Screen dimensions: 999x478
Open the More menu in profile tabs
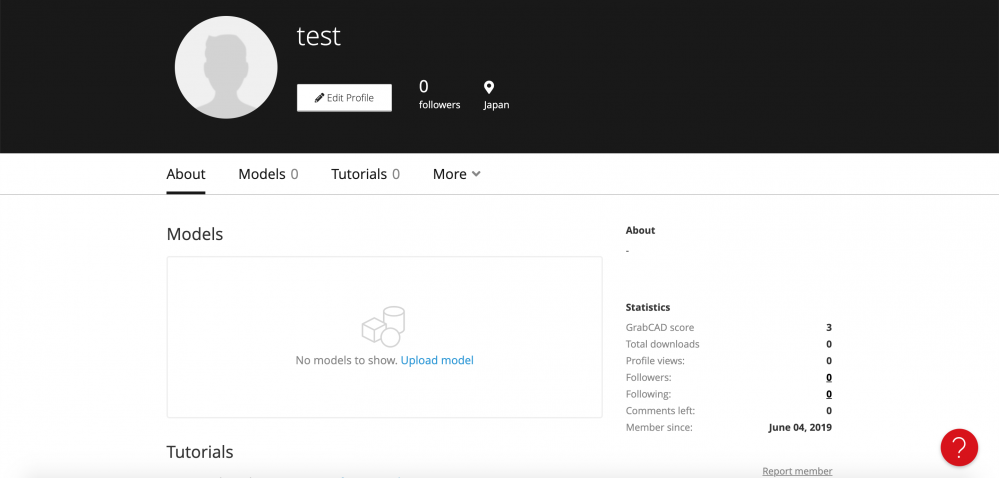(456, 174)
